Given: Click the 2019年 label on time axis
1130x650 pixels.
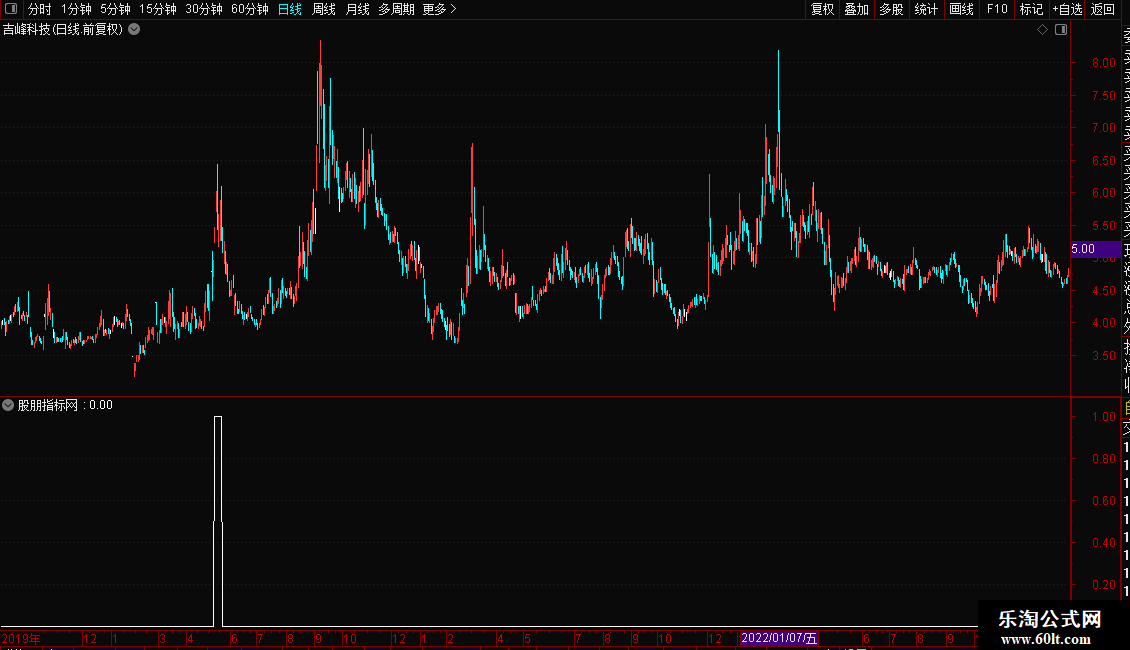Looking at the screenshot, I should pyautogui.click(x=21, y=638).
